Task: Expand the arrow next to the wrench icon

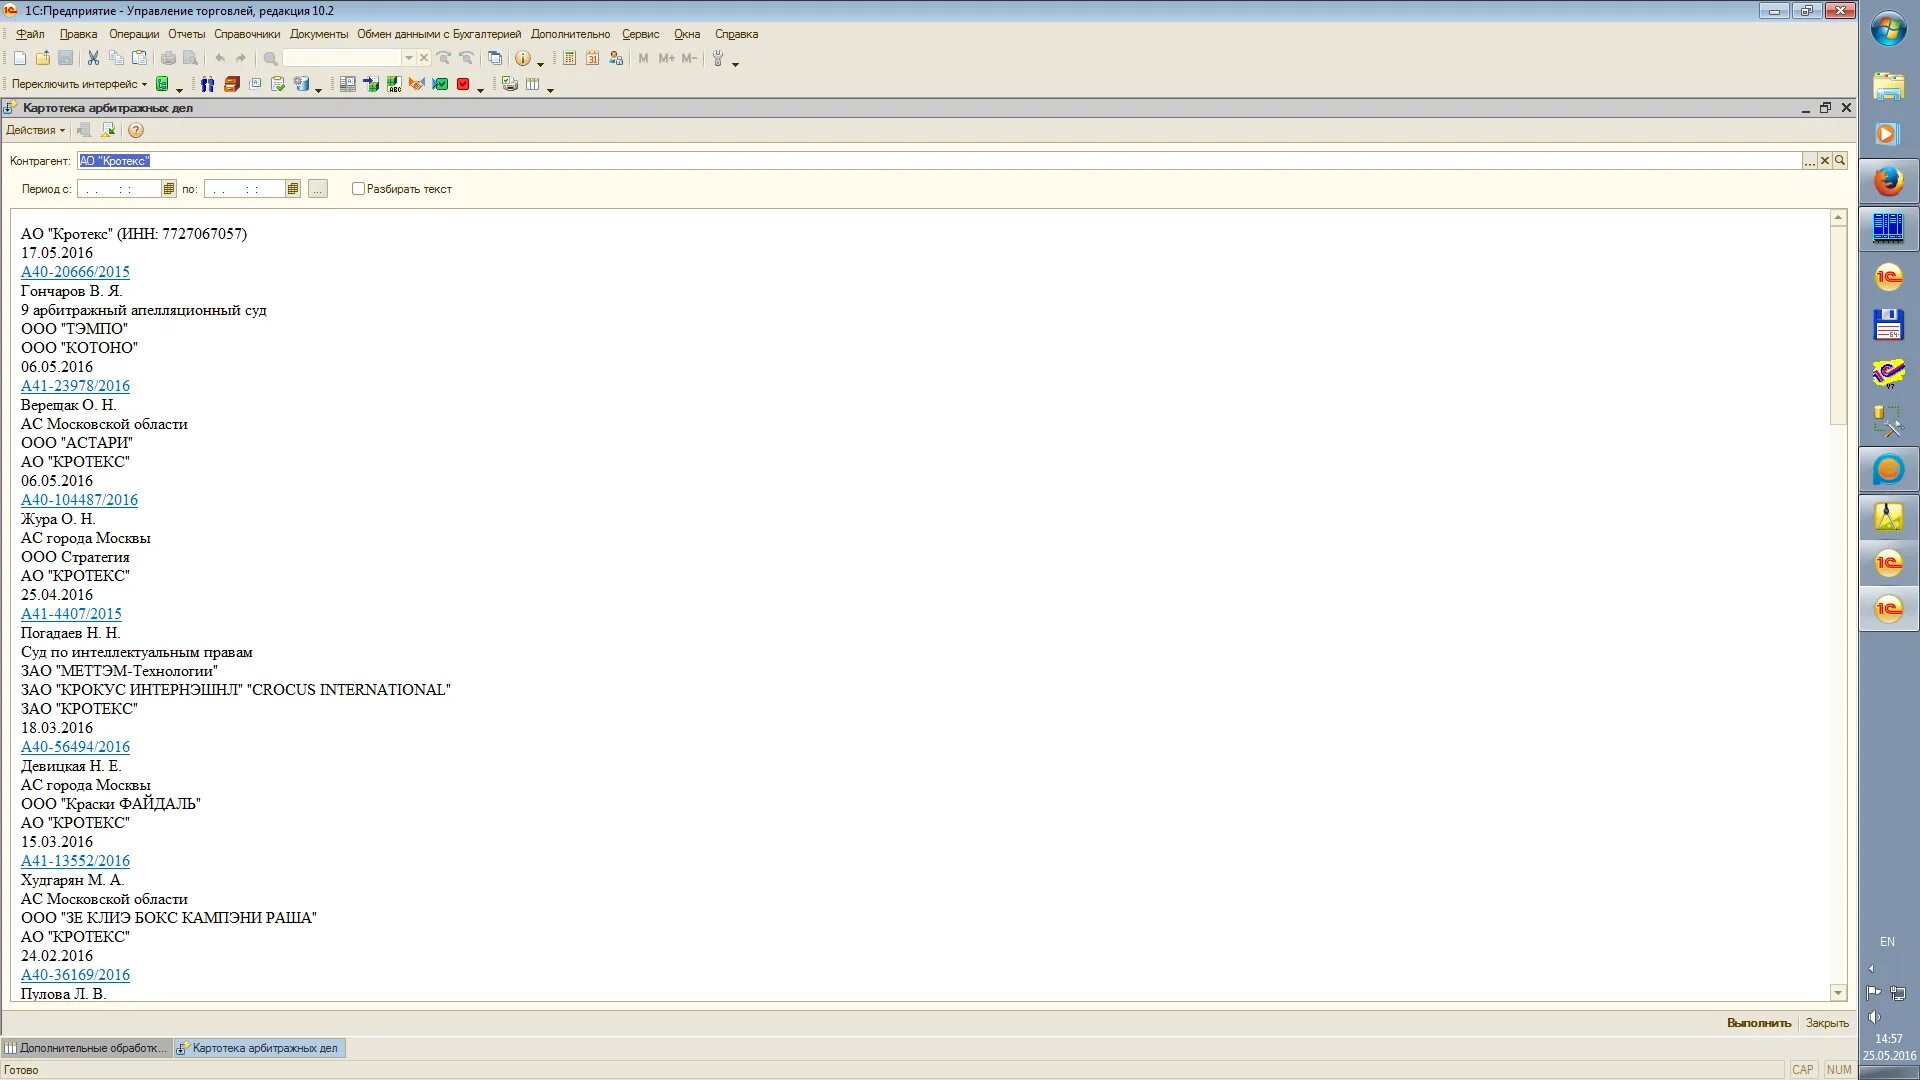Action: click(x=736, y=63)
